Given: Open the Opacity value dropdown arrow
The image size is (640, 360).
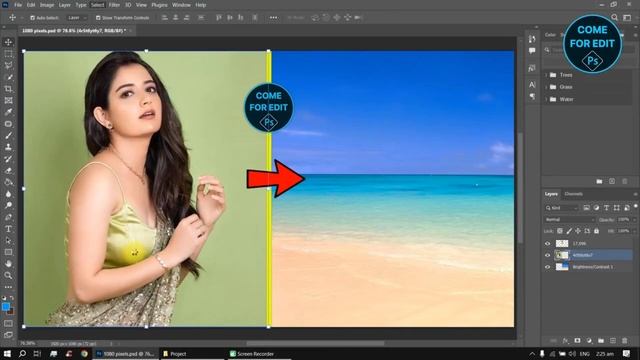Looking at the screenshot, I should pyautogui.click(x=634, y=220).
